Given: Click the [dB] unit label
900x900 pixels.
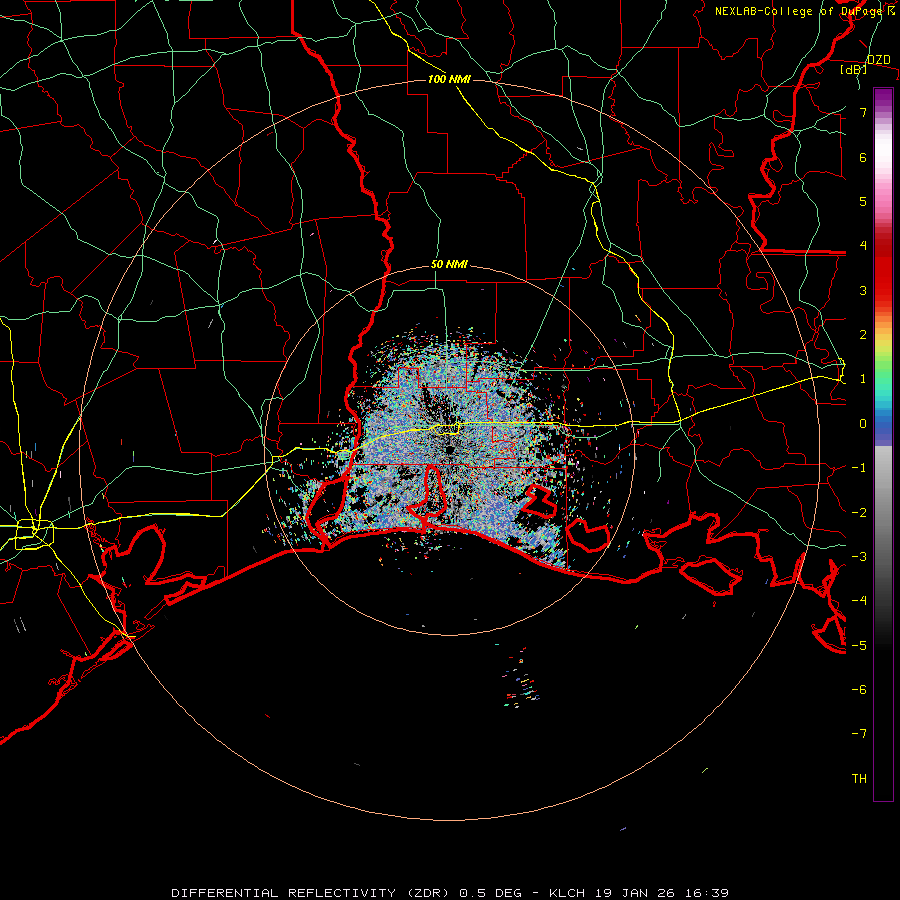Looking at the screenshot, I should pos(854,70).
